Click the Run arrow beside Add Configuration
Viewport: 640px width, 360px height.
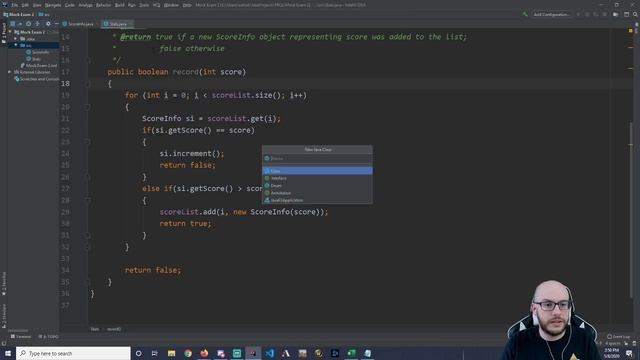tap(578, 14)
